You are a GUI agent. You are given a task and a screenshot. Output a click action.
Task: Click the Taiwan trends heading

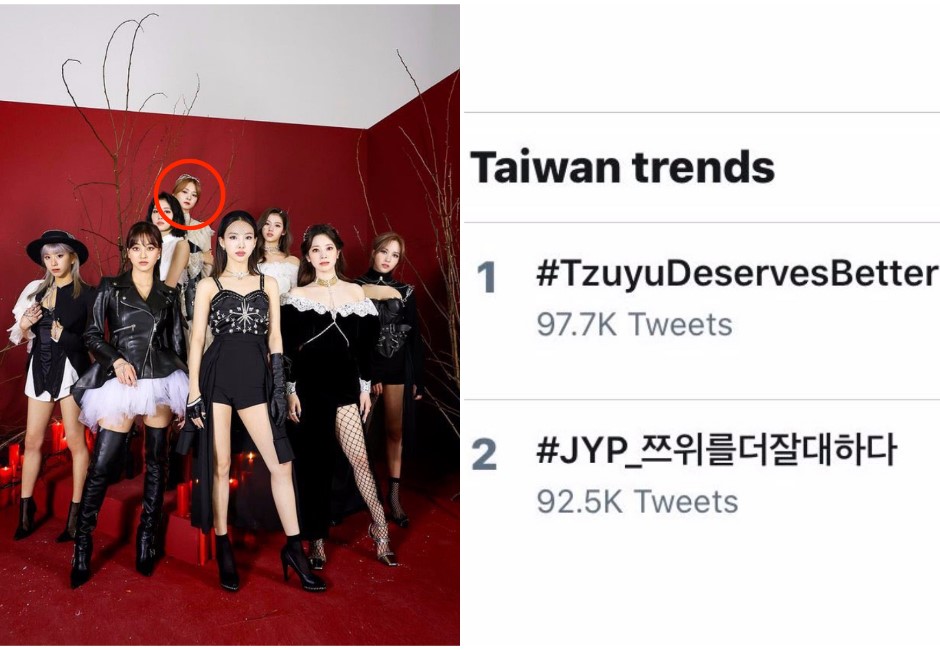pos(622,167)
